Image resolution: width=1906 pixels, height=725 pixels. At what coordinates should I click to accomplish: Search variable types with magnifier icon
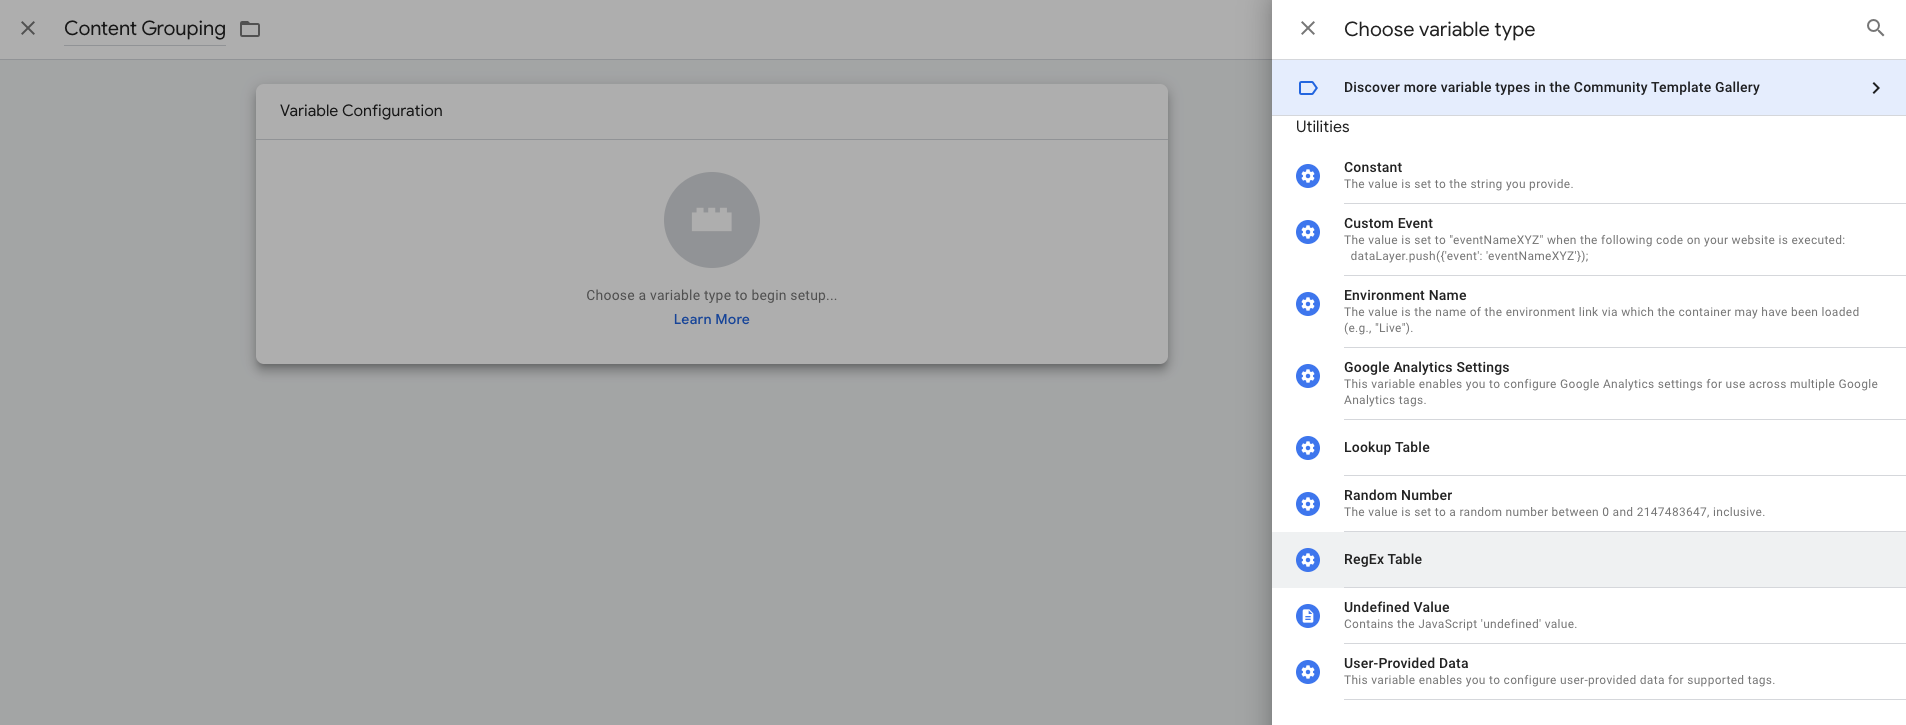click(1875, 29)
